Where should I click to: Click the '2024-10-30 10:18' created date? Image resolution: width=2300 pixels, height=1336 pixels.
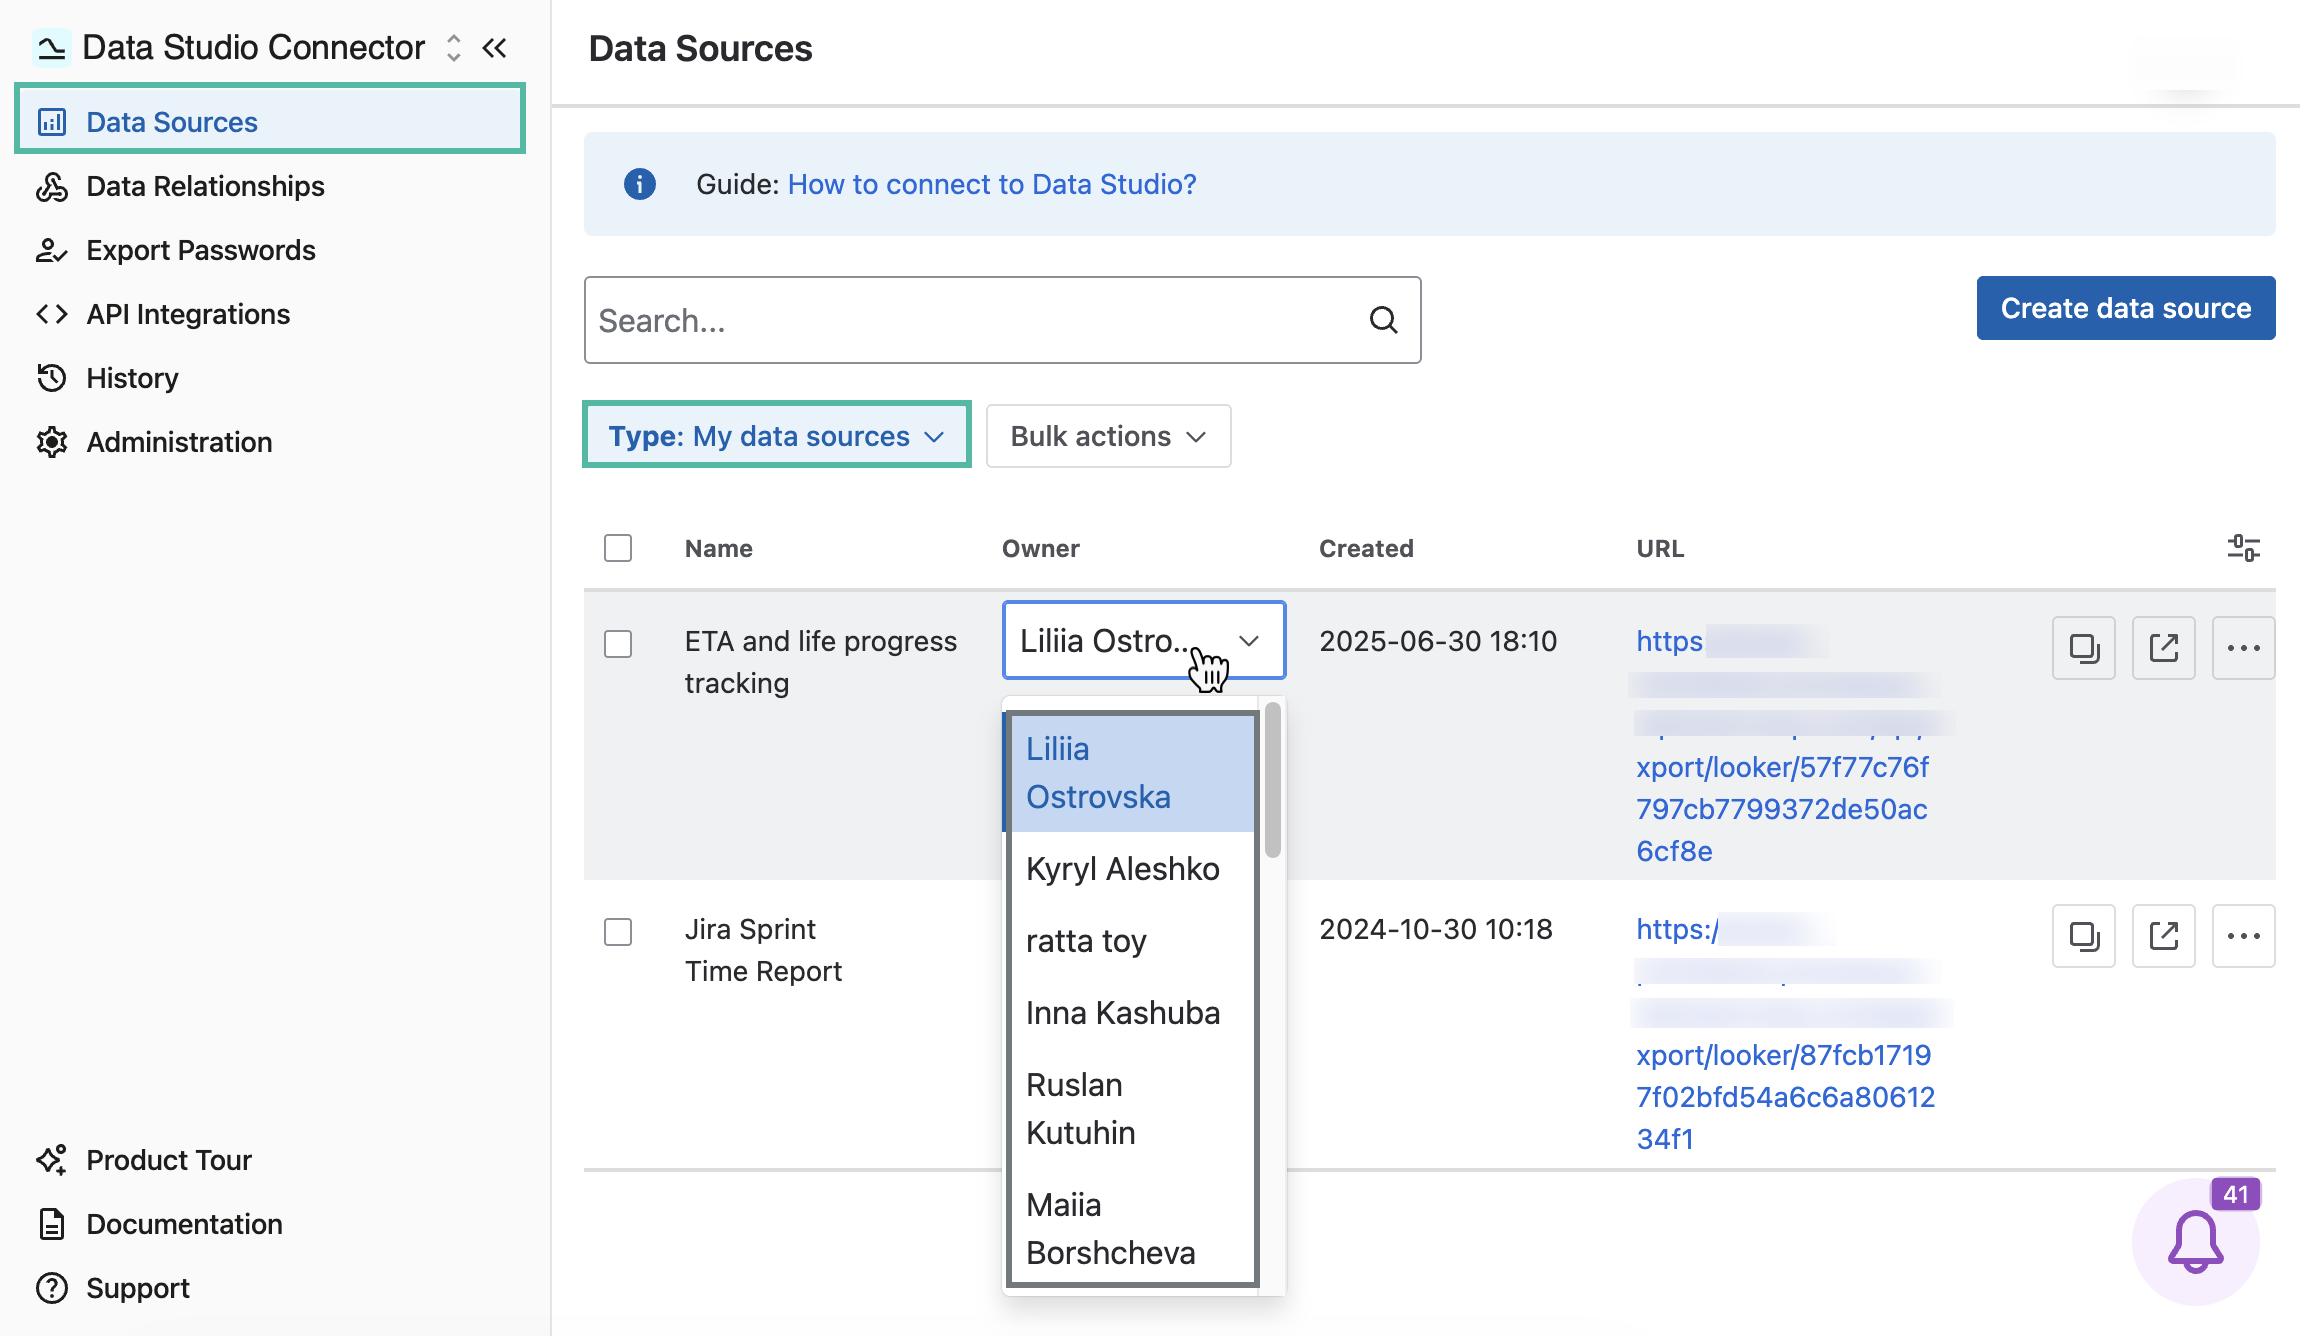(1436, 929)
